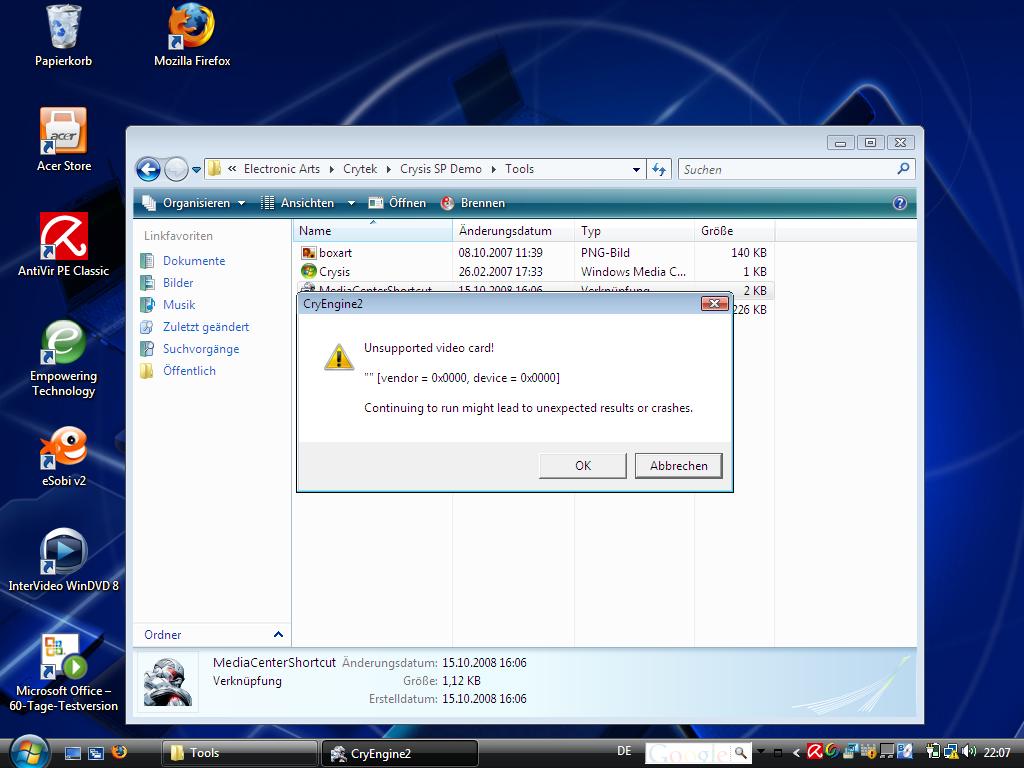The width and height of the screenshot is (1024, 768).
Task: Click the Google deskbar magnifier icon
Action: pos(741,753)
